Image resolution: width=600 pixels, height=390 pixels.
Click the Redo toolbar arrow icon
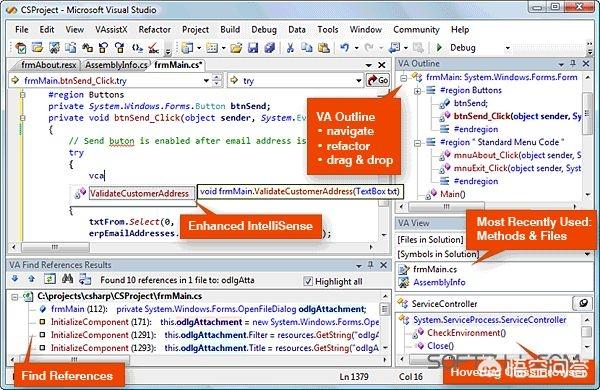pos(369,48)
